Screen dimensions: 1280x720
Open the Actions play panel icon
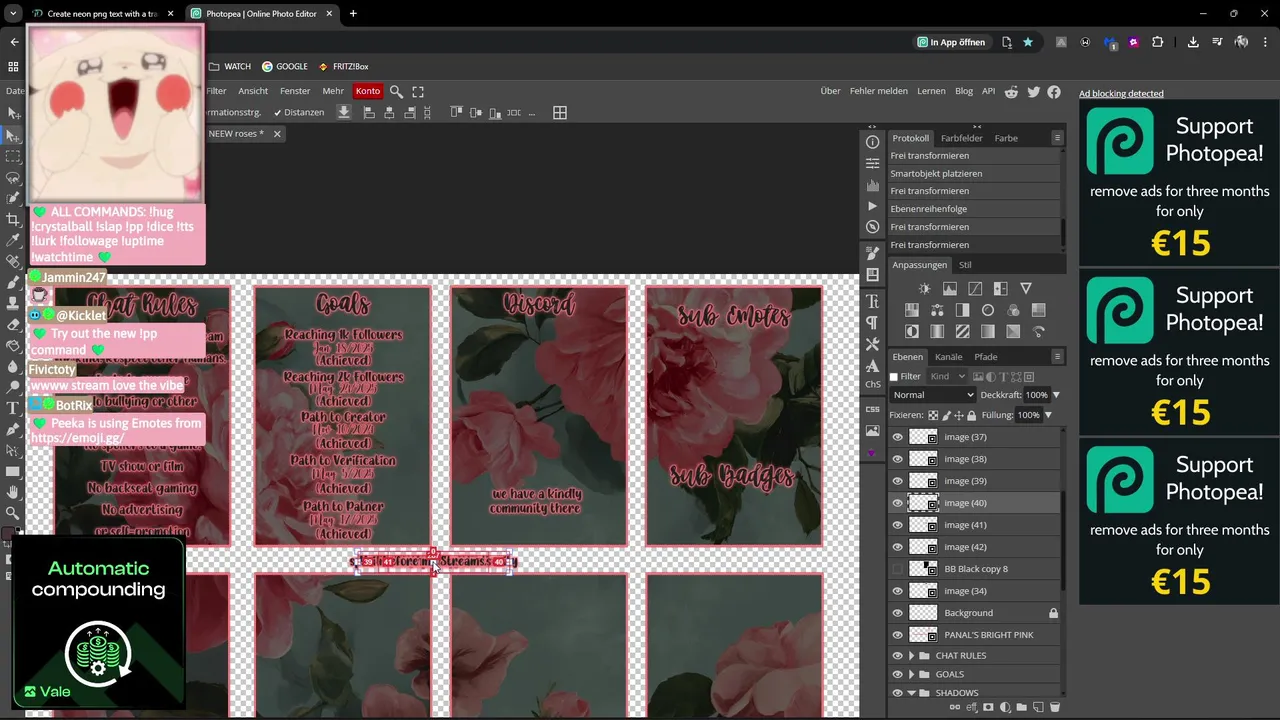[872, 206]
